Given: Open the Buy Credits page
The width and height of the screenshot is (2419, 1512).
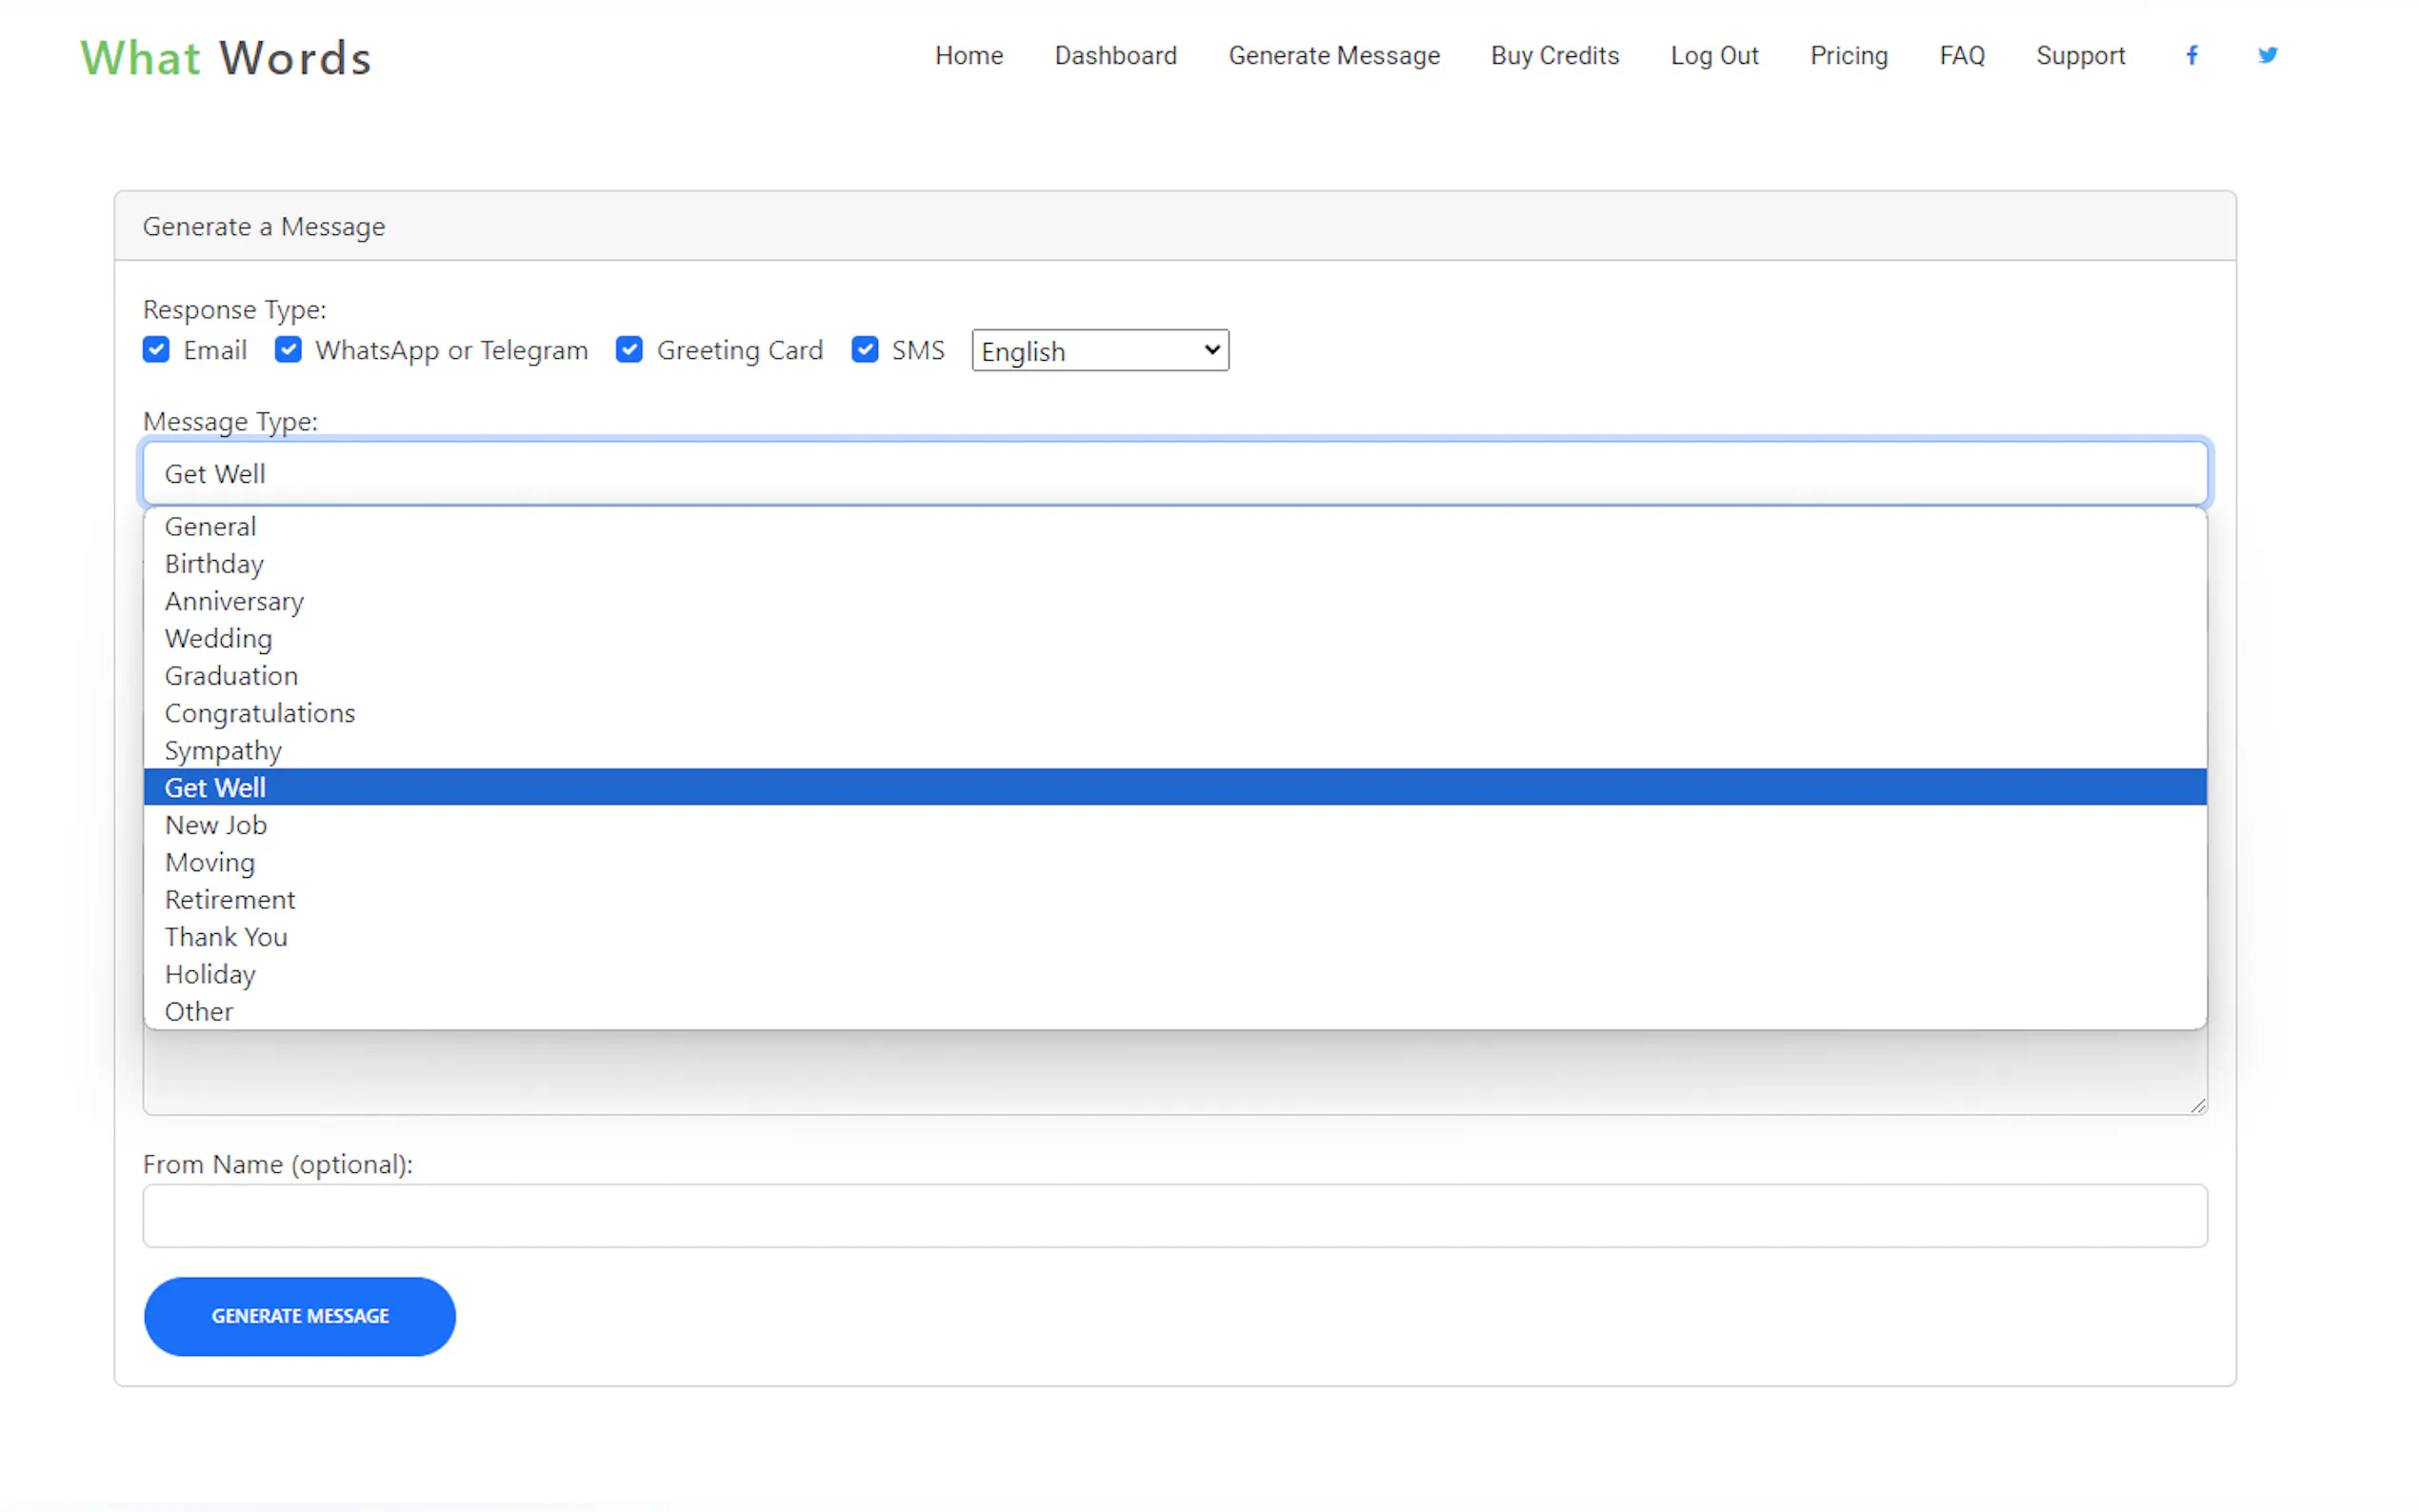Looking at the screenshot, I should click(1554, 56).
